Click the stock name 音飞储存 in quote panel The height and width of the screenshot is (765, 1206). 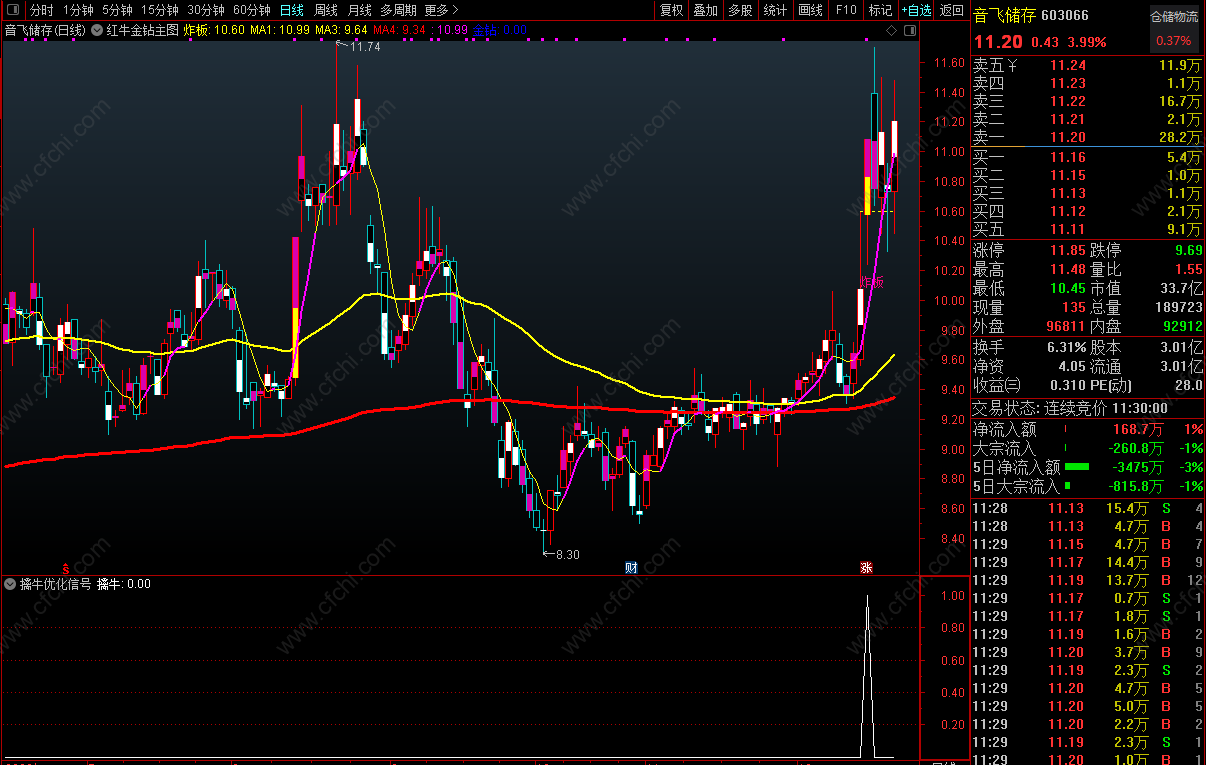[x=1003, y=15]
